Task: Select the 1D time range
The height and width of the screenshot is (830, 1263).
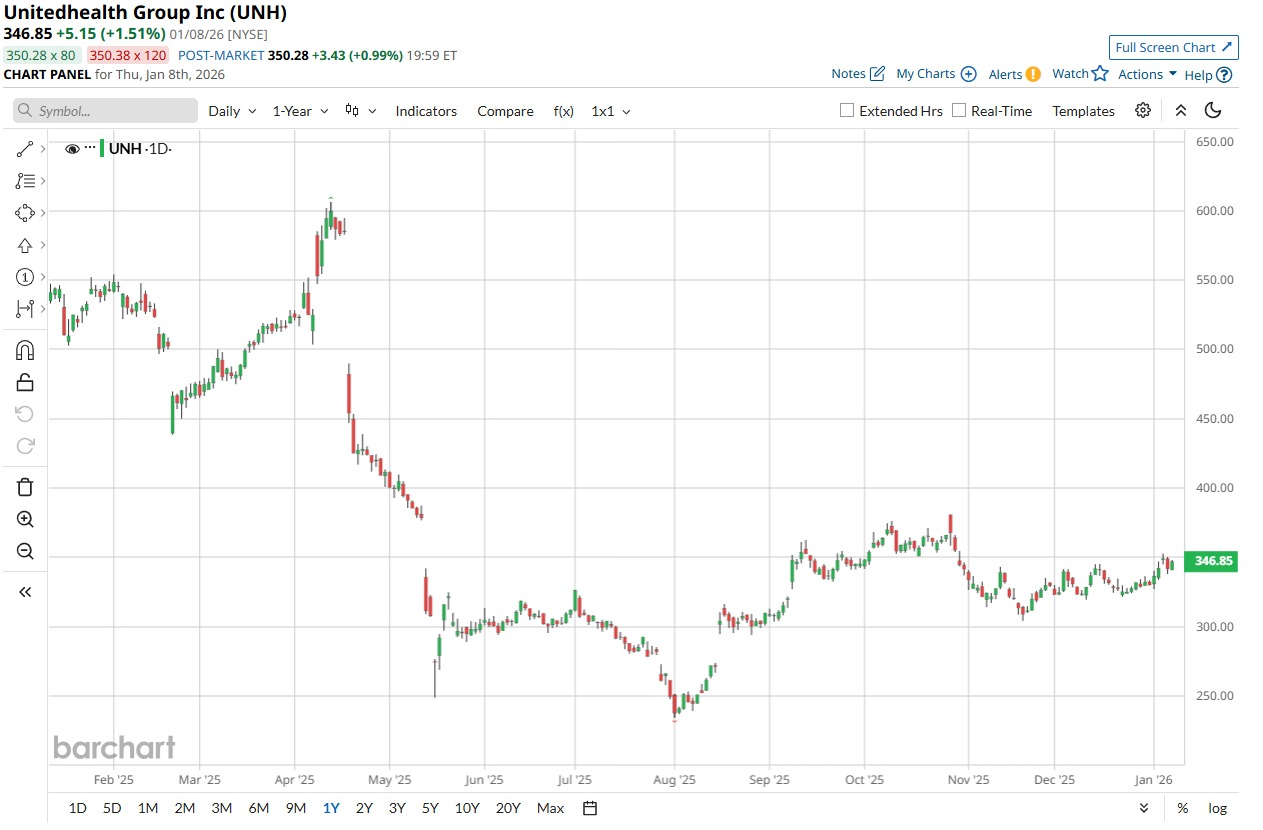Action: 77,808
